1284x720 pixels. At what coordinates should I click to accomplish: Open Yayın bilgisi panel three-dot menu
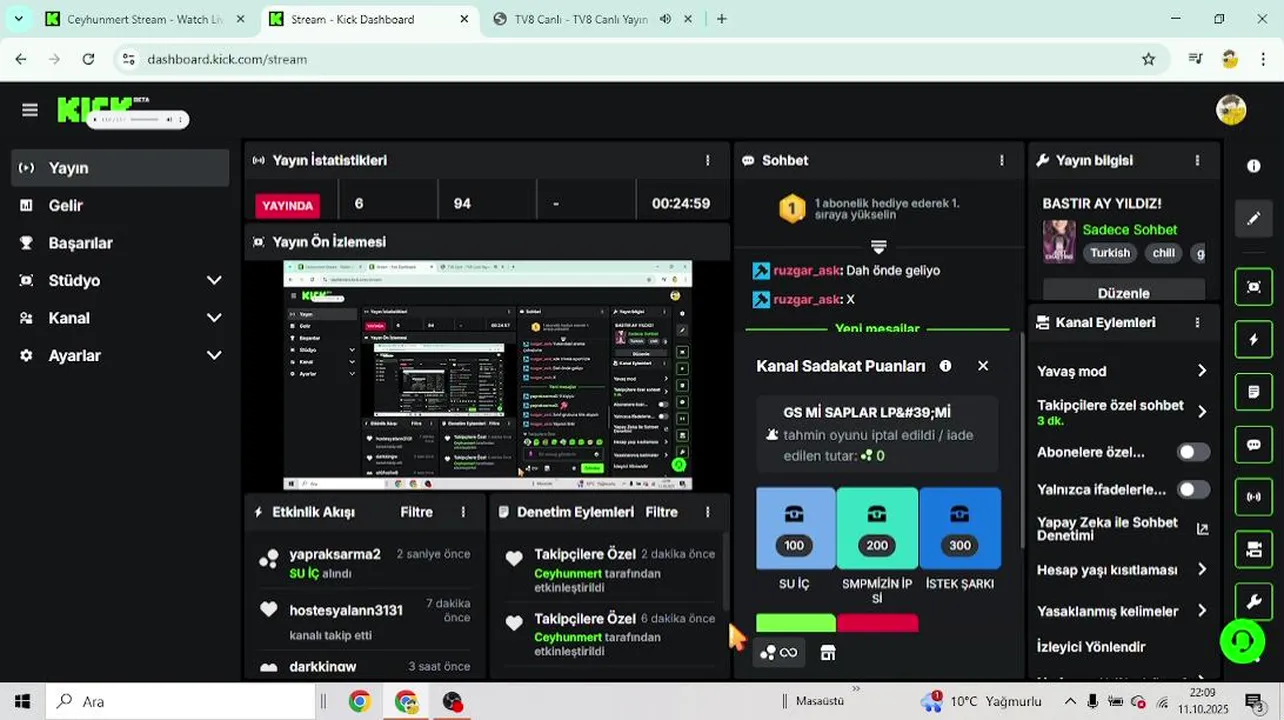point(1197,160)
